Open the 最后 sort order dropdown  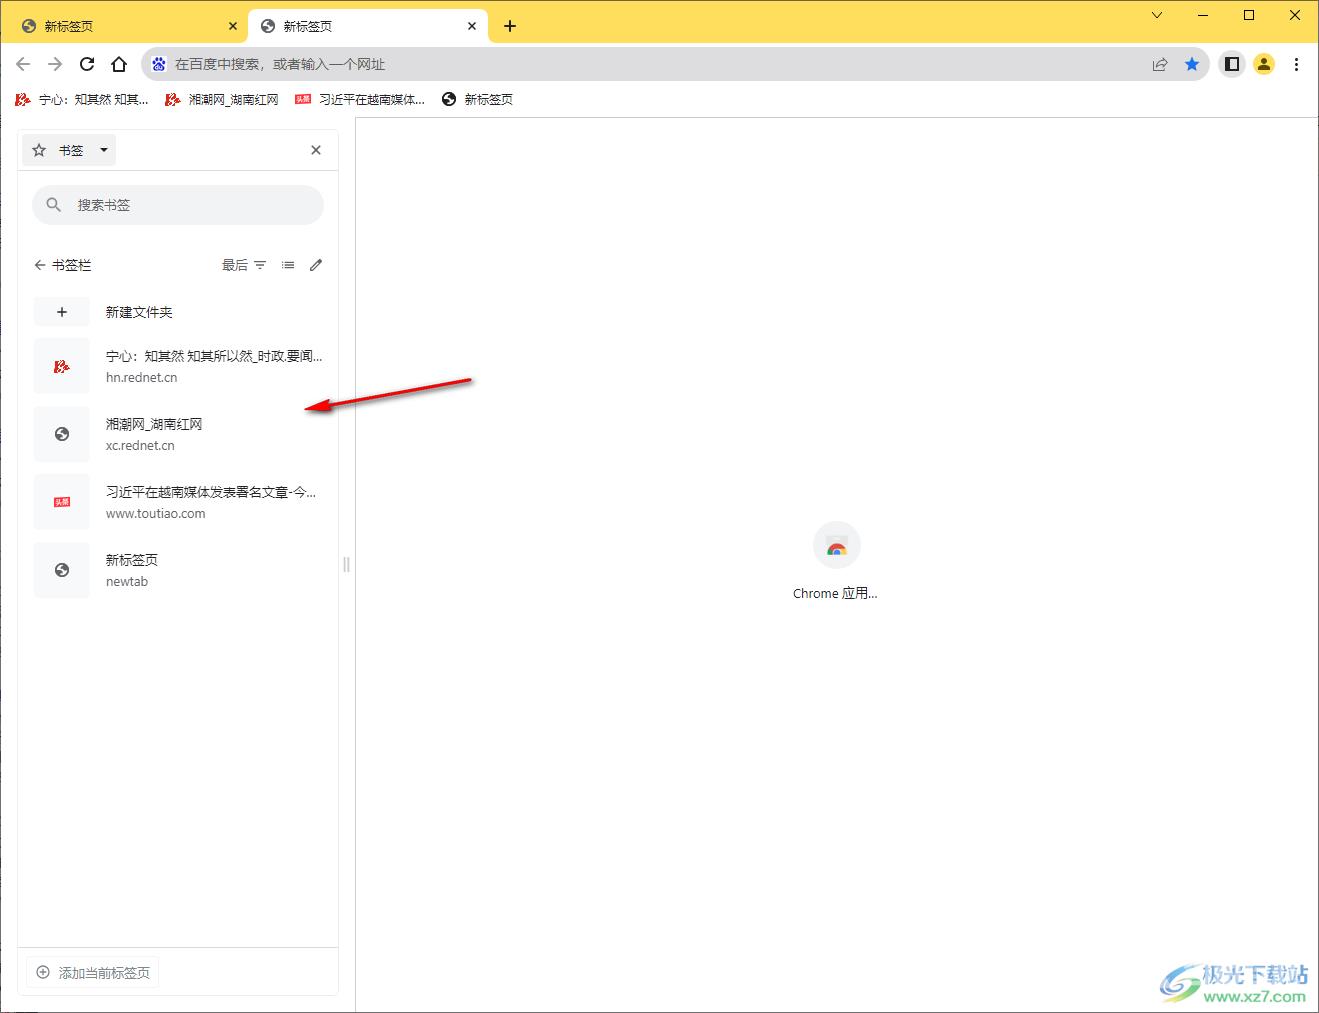click(244, 265)
